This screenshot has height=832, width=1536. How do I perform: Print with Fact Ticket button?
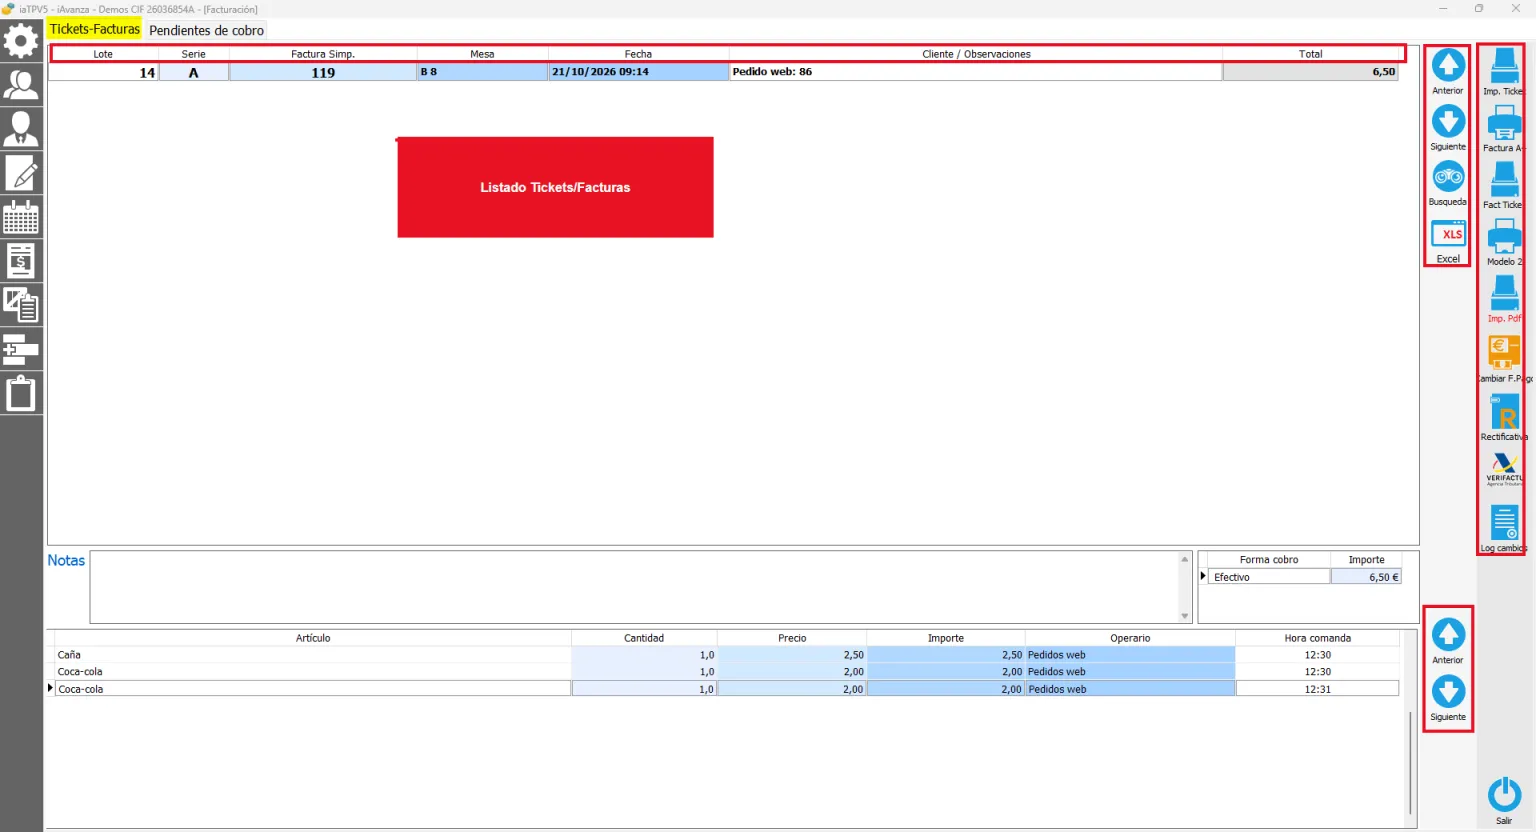[x=1504, y=180]
